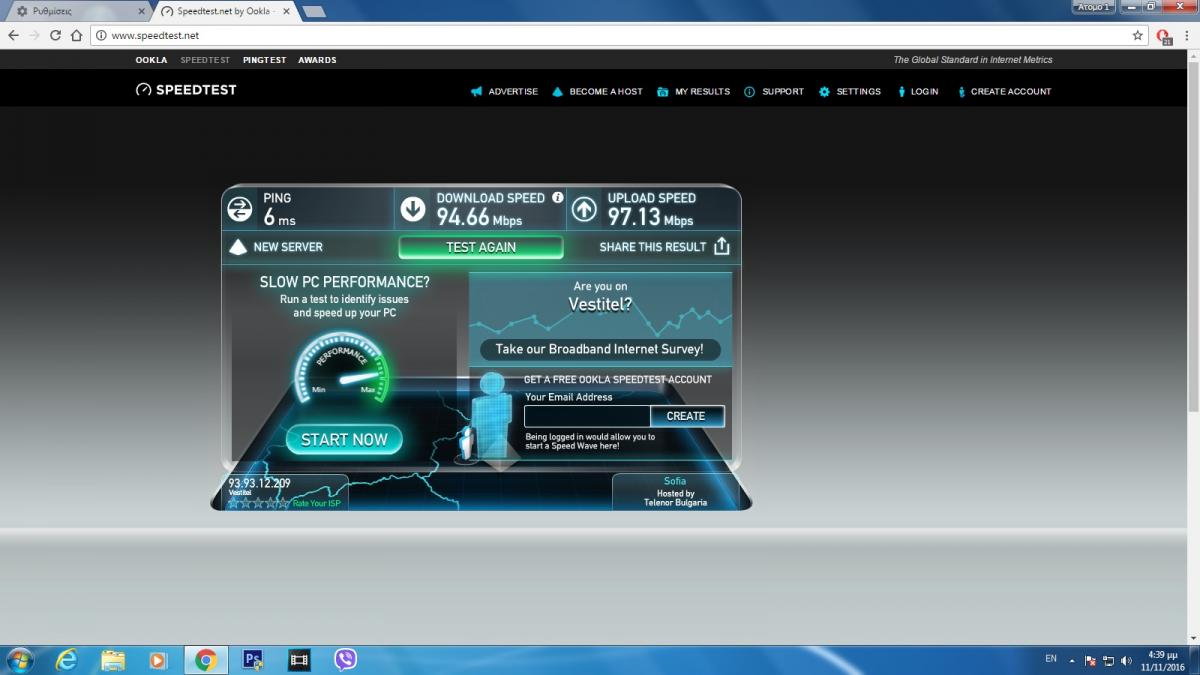Open the MY RESULTS link
The height and width of the screenshot is (675, 1200).
pos(702,92)
